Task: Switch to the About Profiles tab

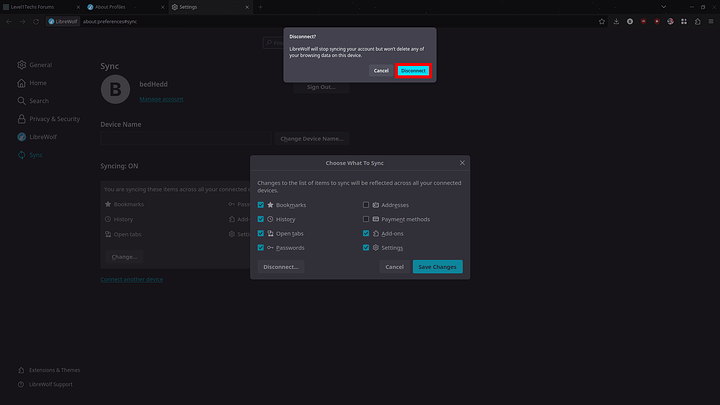Action: (x=119, y=7)
